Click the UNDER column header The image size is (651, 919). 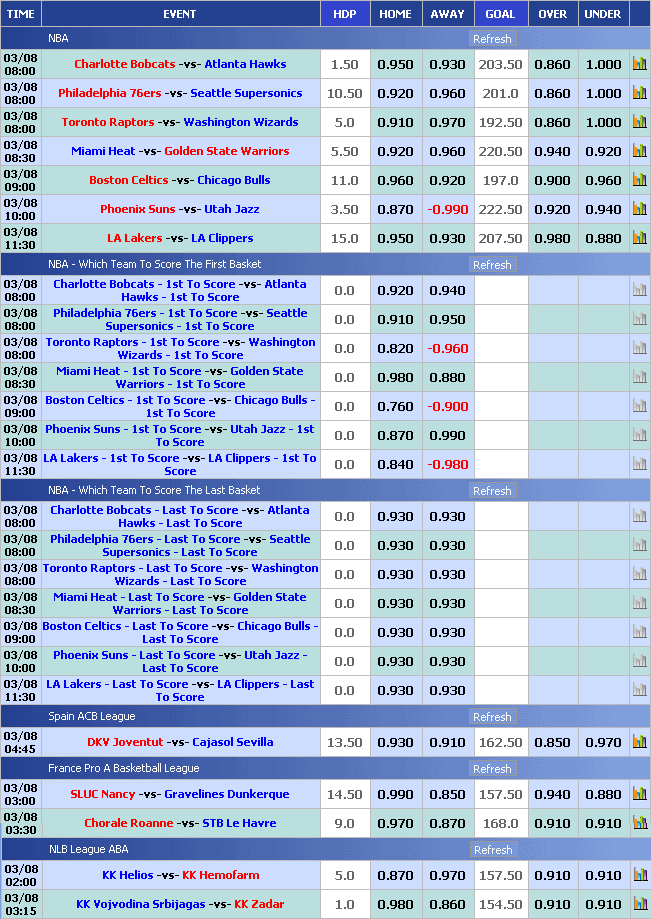[603, 14]
